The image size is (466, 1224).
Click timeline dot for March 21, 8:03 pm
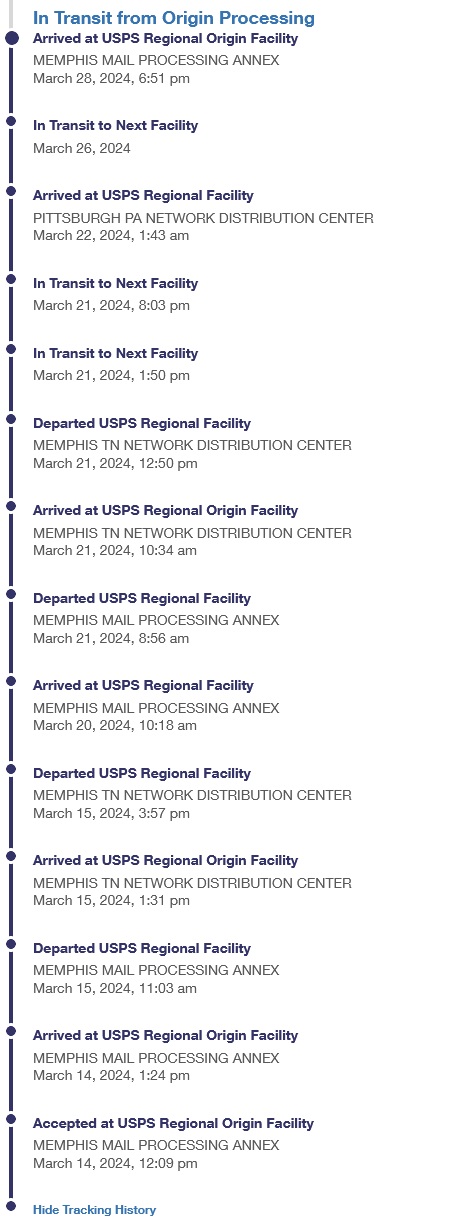click(x=11, y=279)
